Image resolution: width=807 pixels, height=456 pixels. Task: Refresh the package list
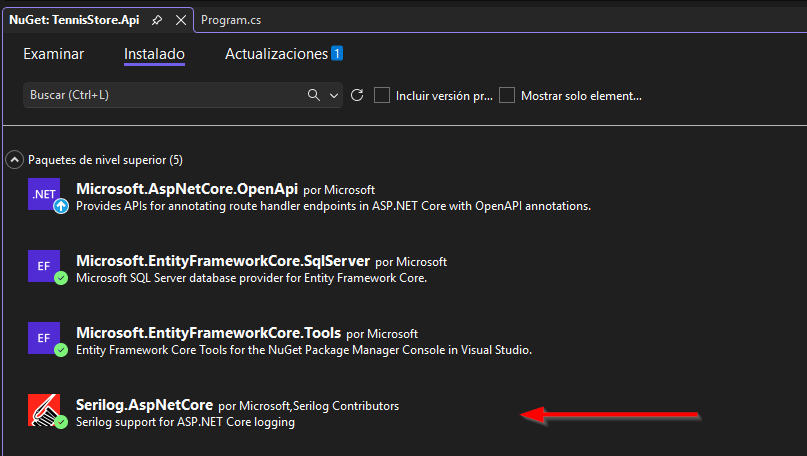coord(357,95)
